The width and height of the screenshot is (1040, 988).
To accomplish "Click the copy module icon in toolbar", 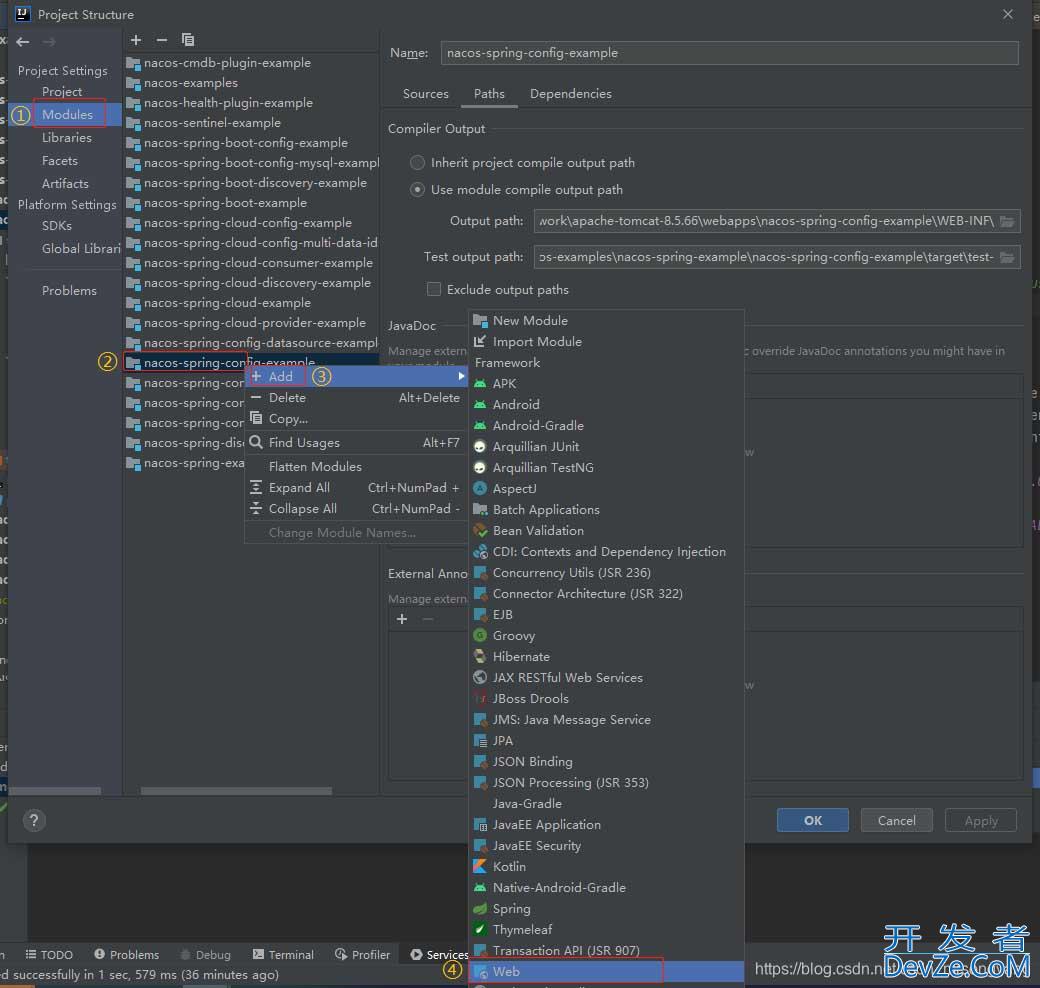I will 188,40.
